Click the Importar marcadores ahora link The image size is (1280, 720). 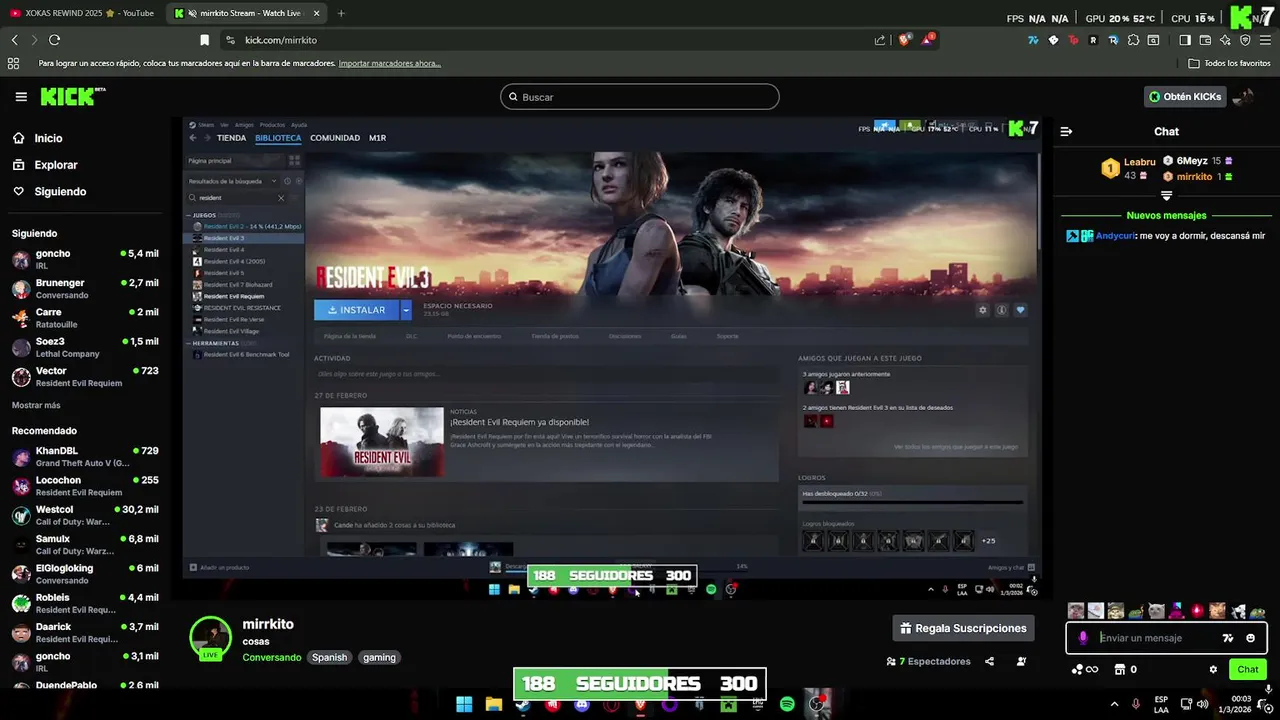[389, 63]
